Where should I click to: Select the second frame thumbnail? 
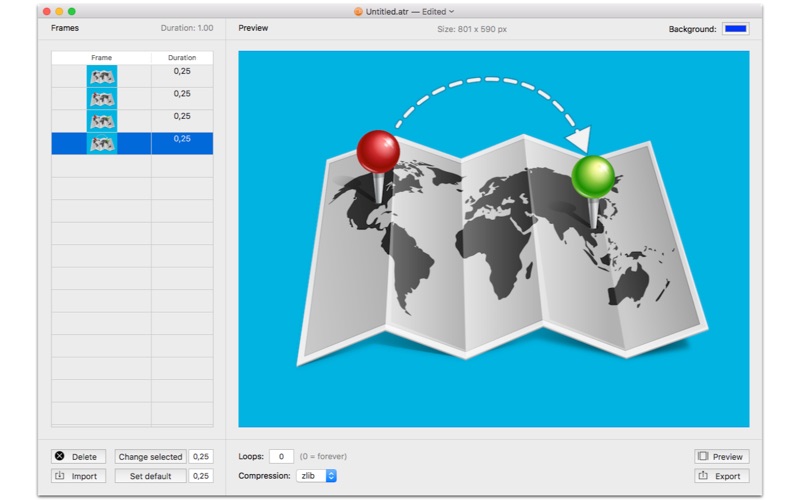(102, 98)
